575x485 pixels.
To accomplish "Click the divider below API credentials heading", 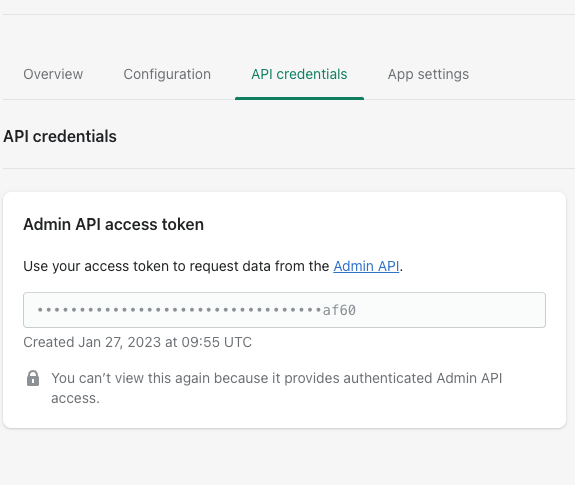I will [289, 169].
